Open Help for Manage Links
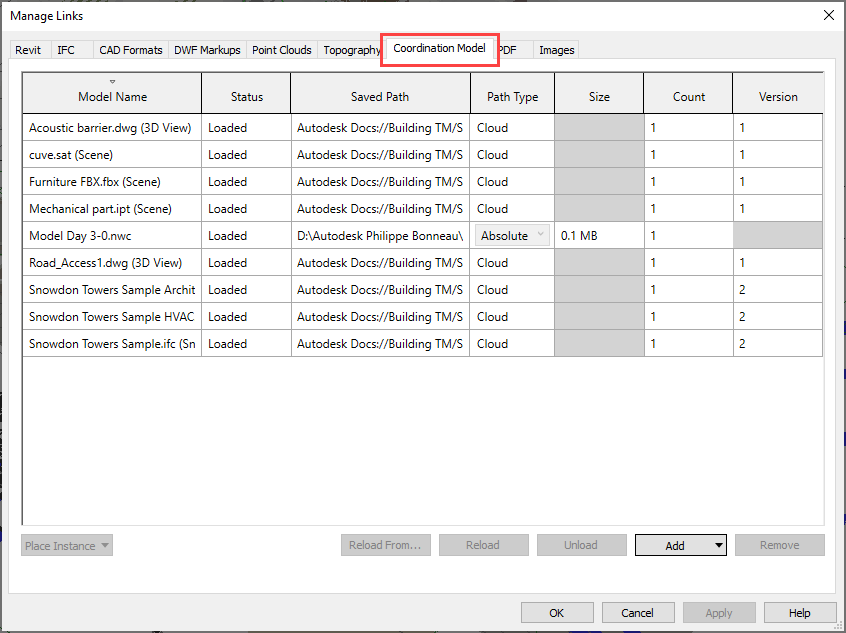The width and height of the screenshot is (846, 633). [x=799, y=613]
